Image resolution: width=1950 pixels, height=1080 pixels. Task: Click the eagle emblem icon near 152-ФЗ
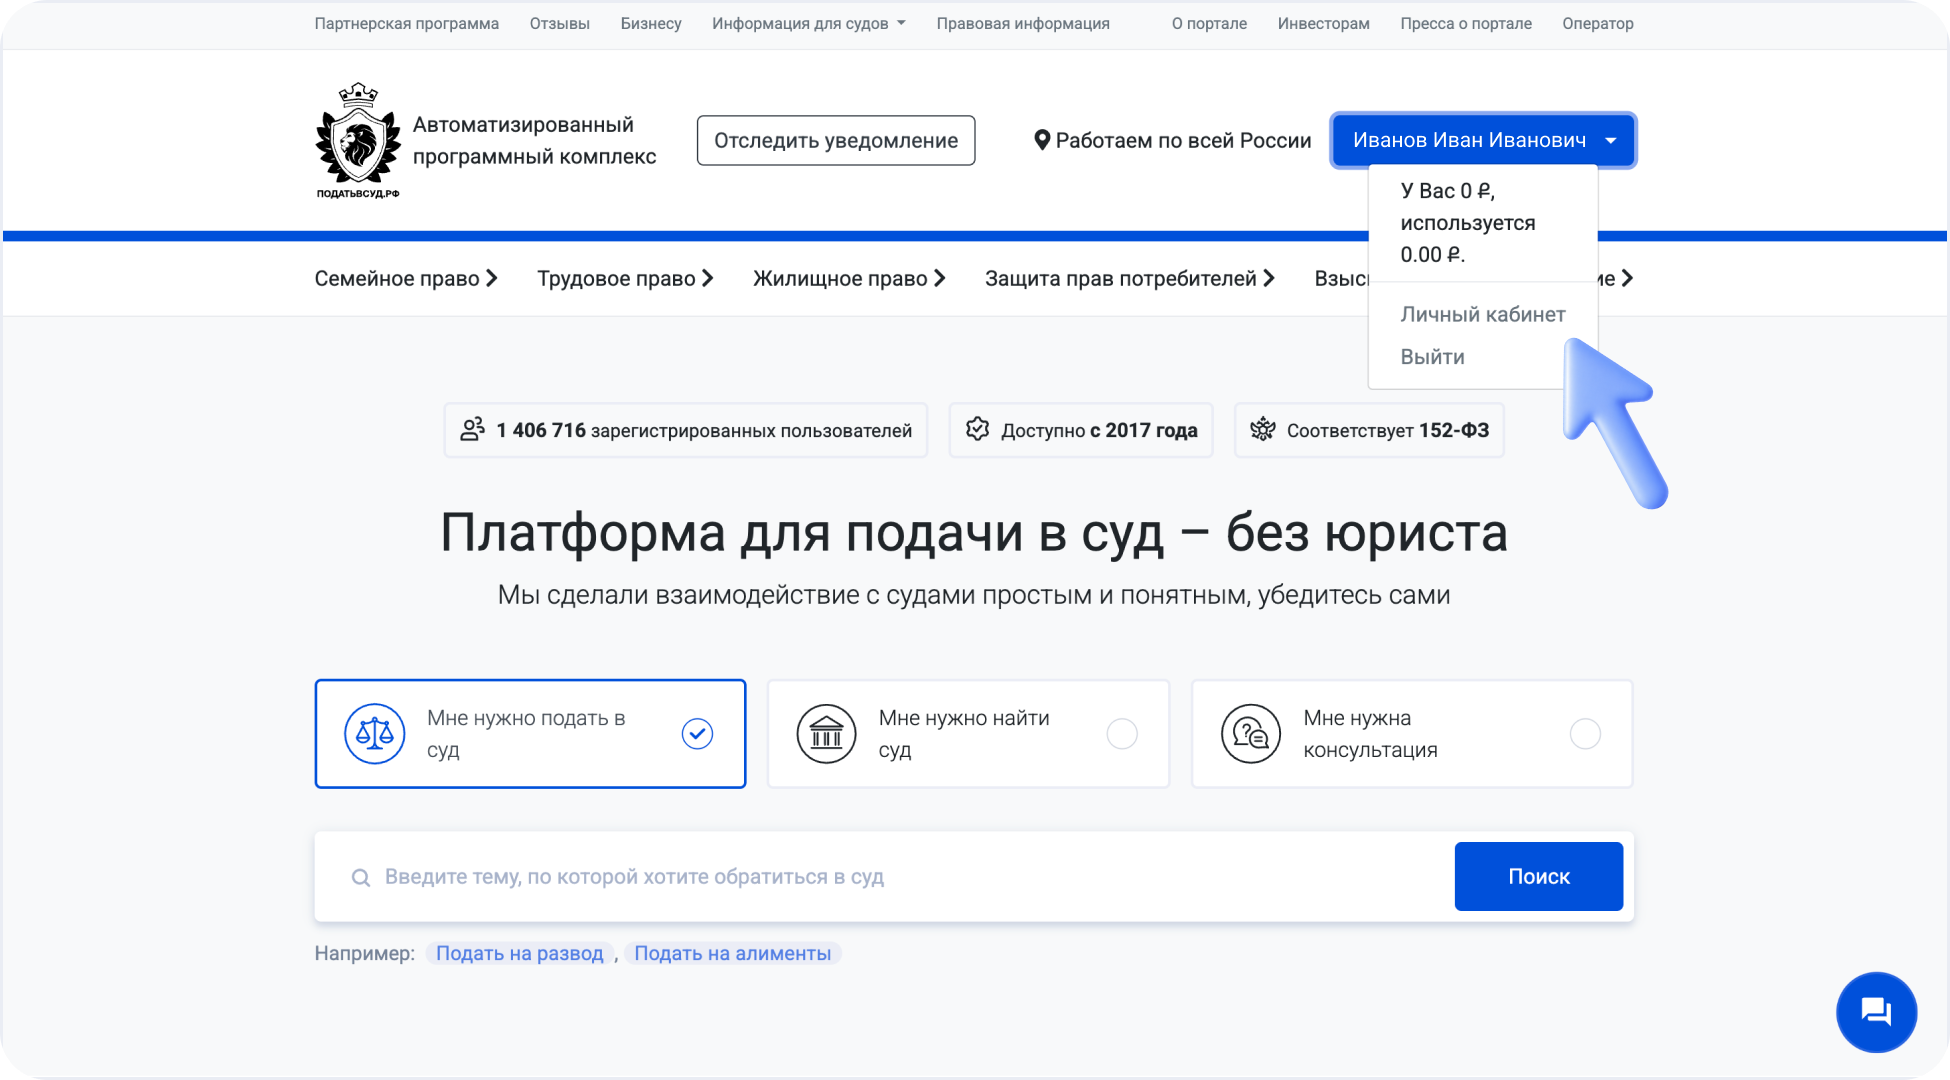coord(1263,430)
